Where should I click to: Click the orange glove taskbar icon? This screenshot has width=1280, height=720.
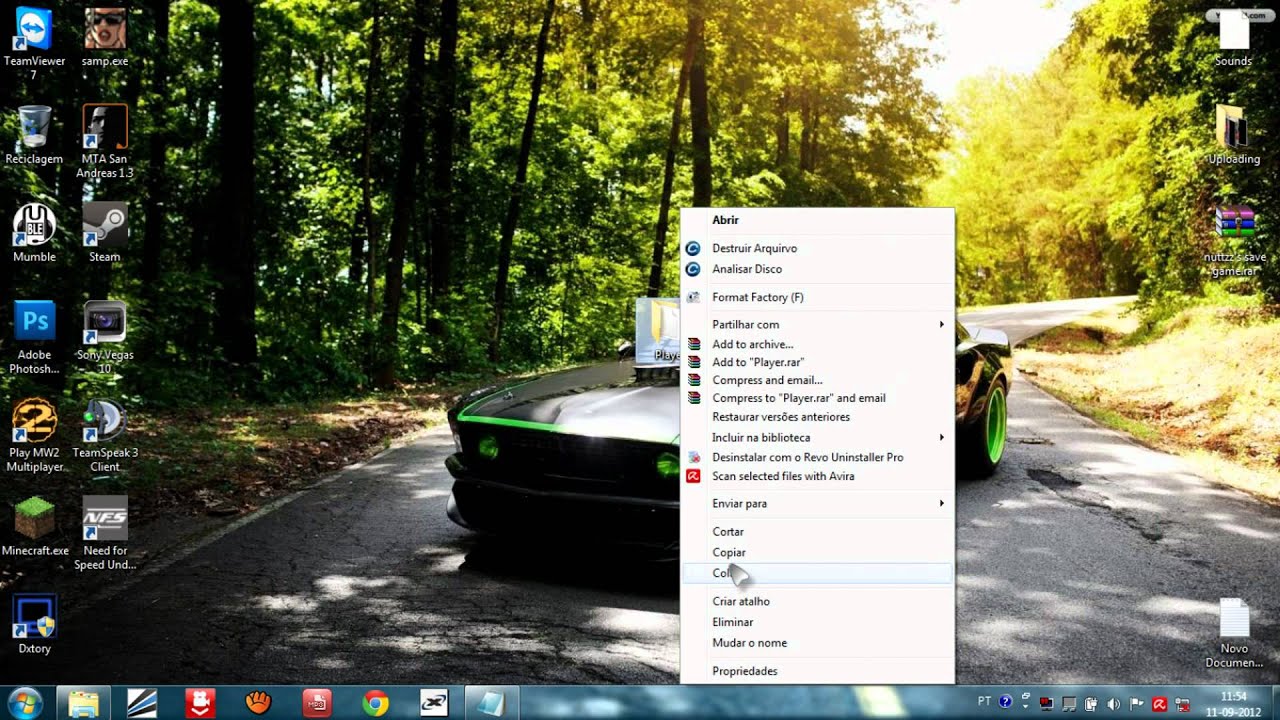tap(259, 703)
